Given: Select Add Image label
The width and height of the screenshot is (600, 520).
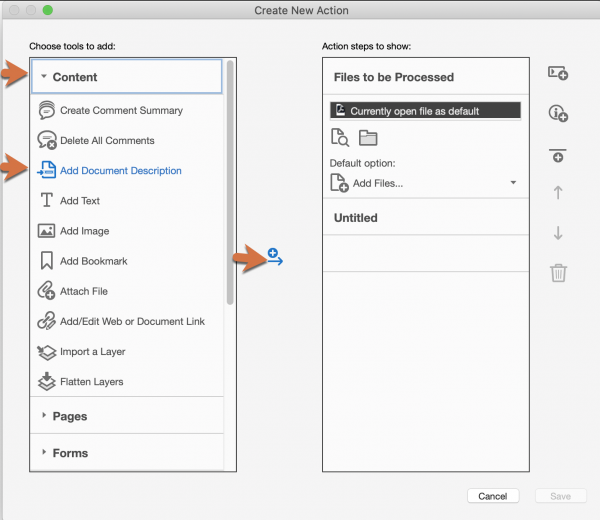Looking at the screenshot, I should point(85,231).
